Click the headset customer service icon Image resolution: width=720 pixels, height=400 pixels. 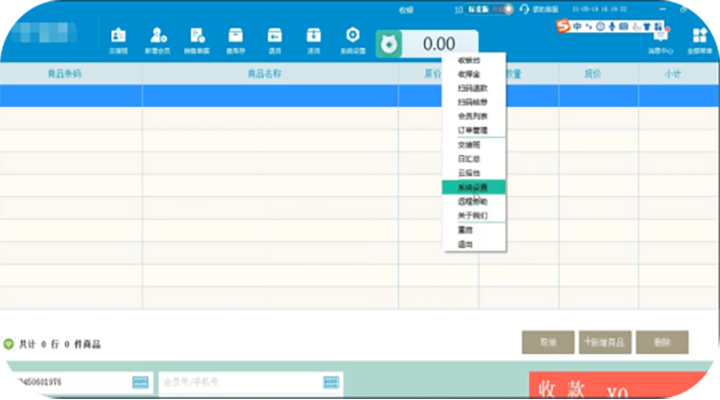524,9
